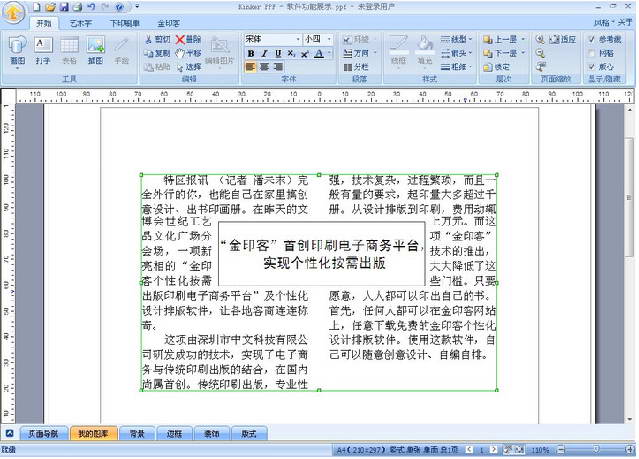Click the red X 删除 delete button
This screenshot has width=639, height=459.
click(x=188, y=39)
